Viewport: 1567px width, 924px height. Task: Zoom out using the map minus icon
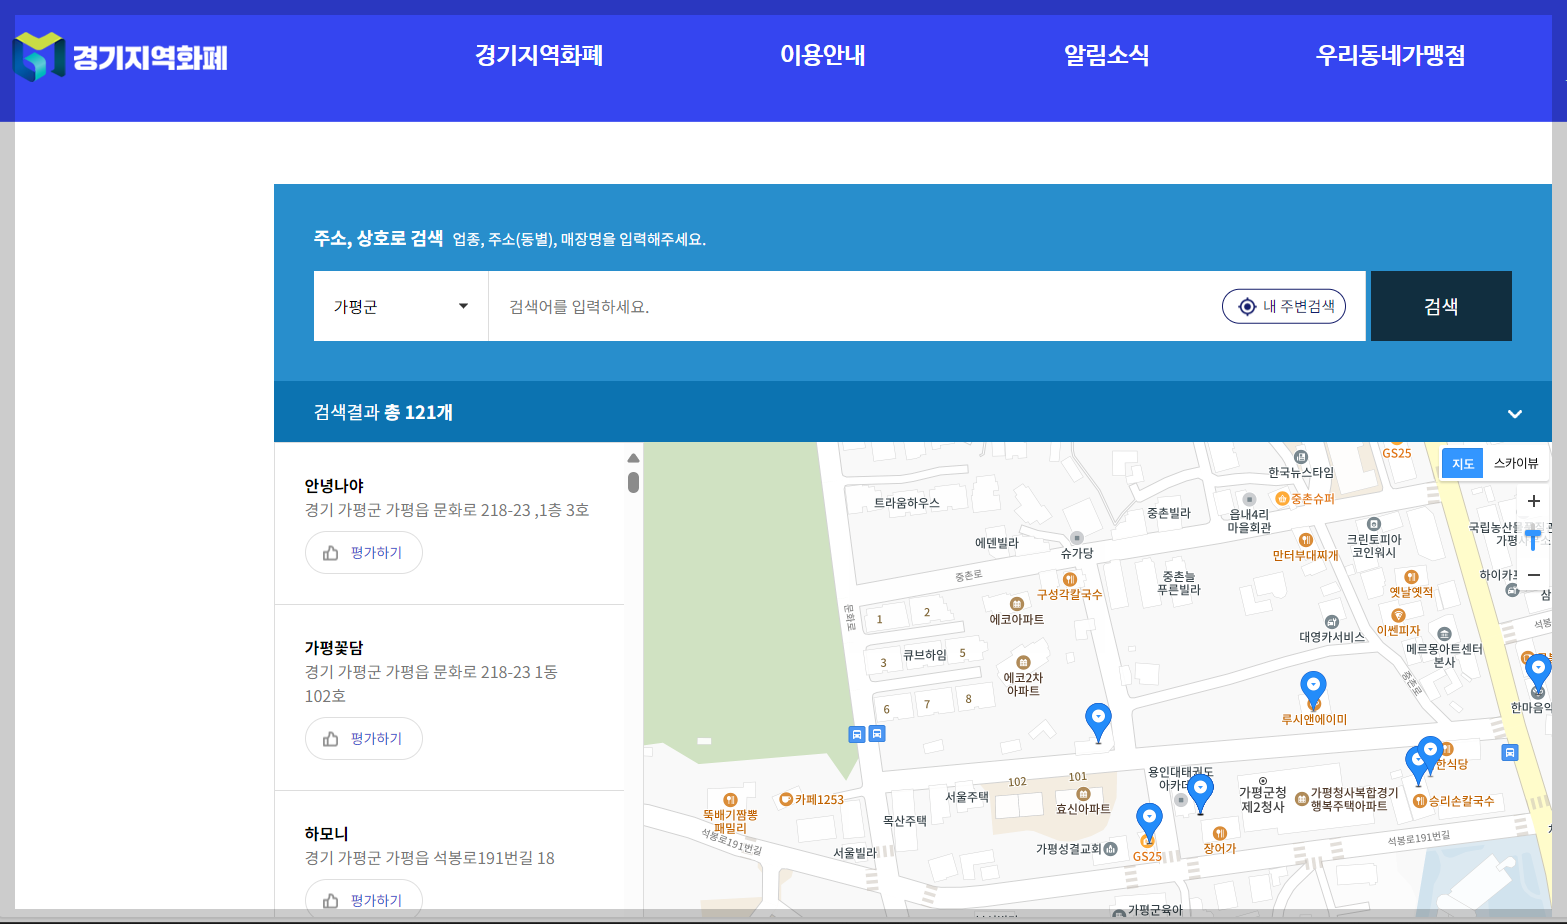coord(1533,575)
